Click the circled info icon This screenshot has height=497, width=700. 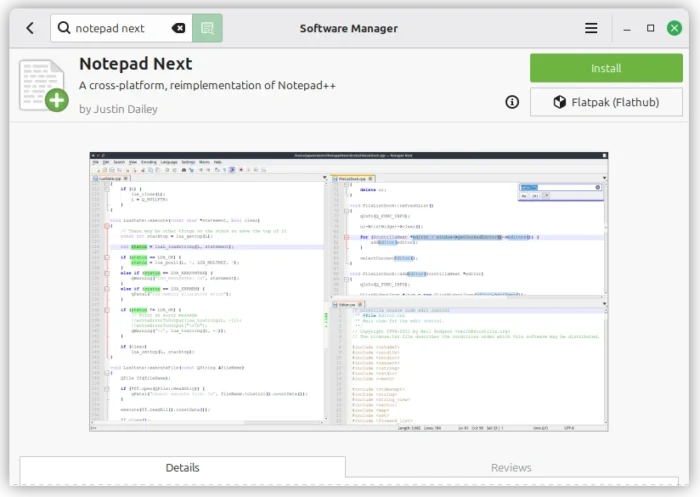click(x=512, y=102)
